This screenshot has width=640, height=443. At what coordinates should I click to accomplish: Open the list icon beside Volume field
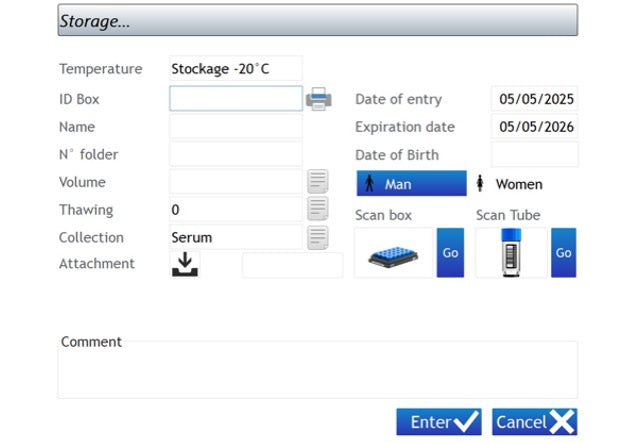point(317,181)
